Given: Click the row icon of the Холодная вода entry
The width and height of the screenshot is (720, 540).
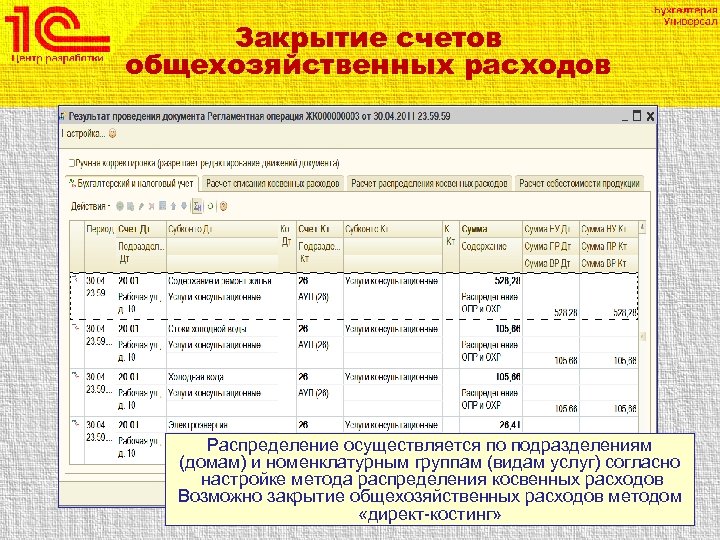Looking at the screenshot, I should coord(76,376).
